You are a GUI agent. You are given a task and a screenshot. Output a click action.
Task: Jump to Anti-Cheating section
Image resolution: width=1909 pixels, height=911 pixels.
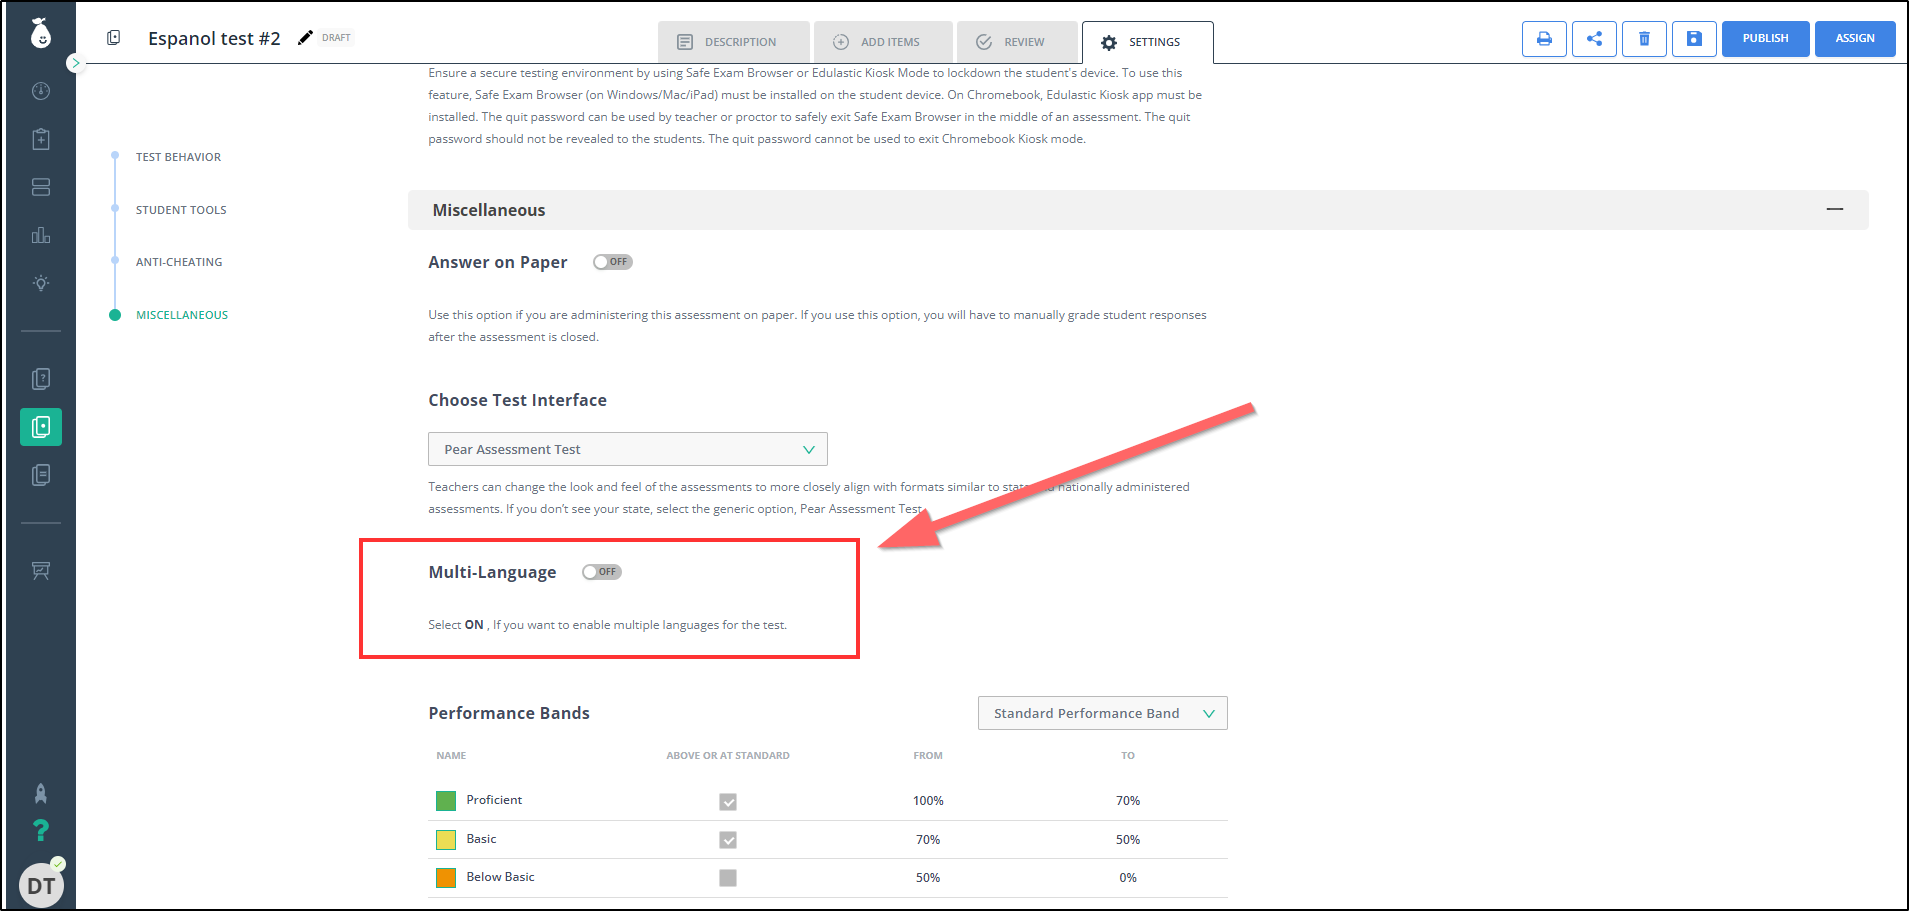(x=179, y=262)
